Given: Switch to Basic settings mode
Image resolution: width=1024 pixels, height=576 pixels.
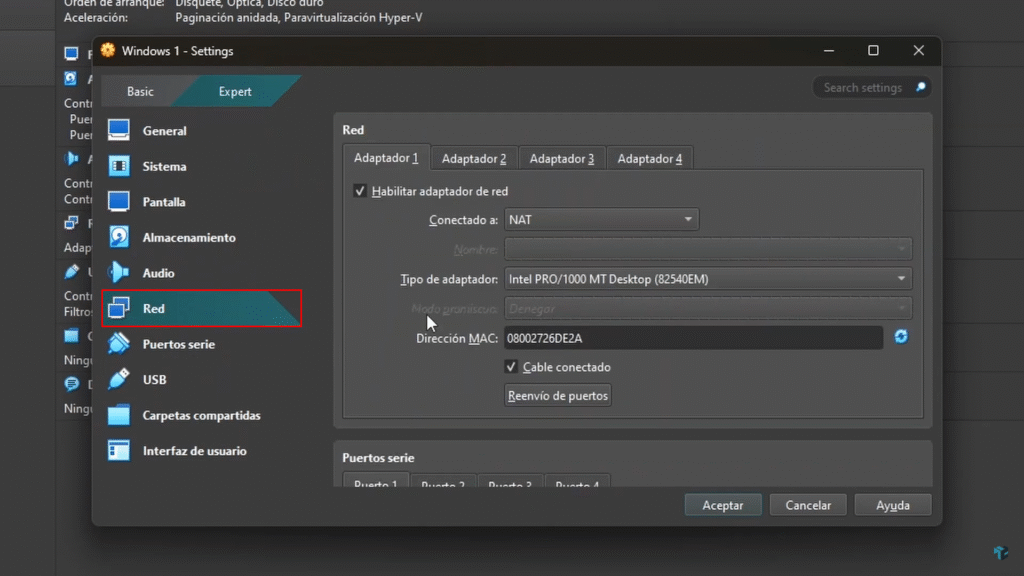Looking at the screenshot, I should (x=140, y=91).
